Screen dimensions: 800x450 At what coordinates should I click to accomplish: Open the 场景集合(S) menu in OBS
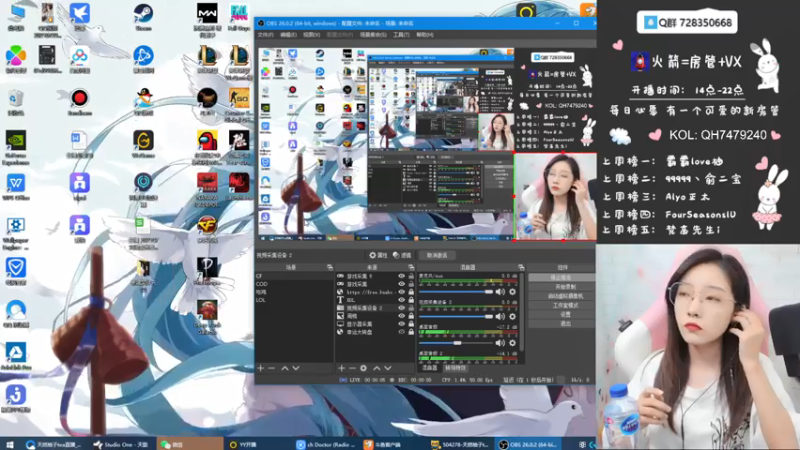click(373, 35)
